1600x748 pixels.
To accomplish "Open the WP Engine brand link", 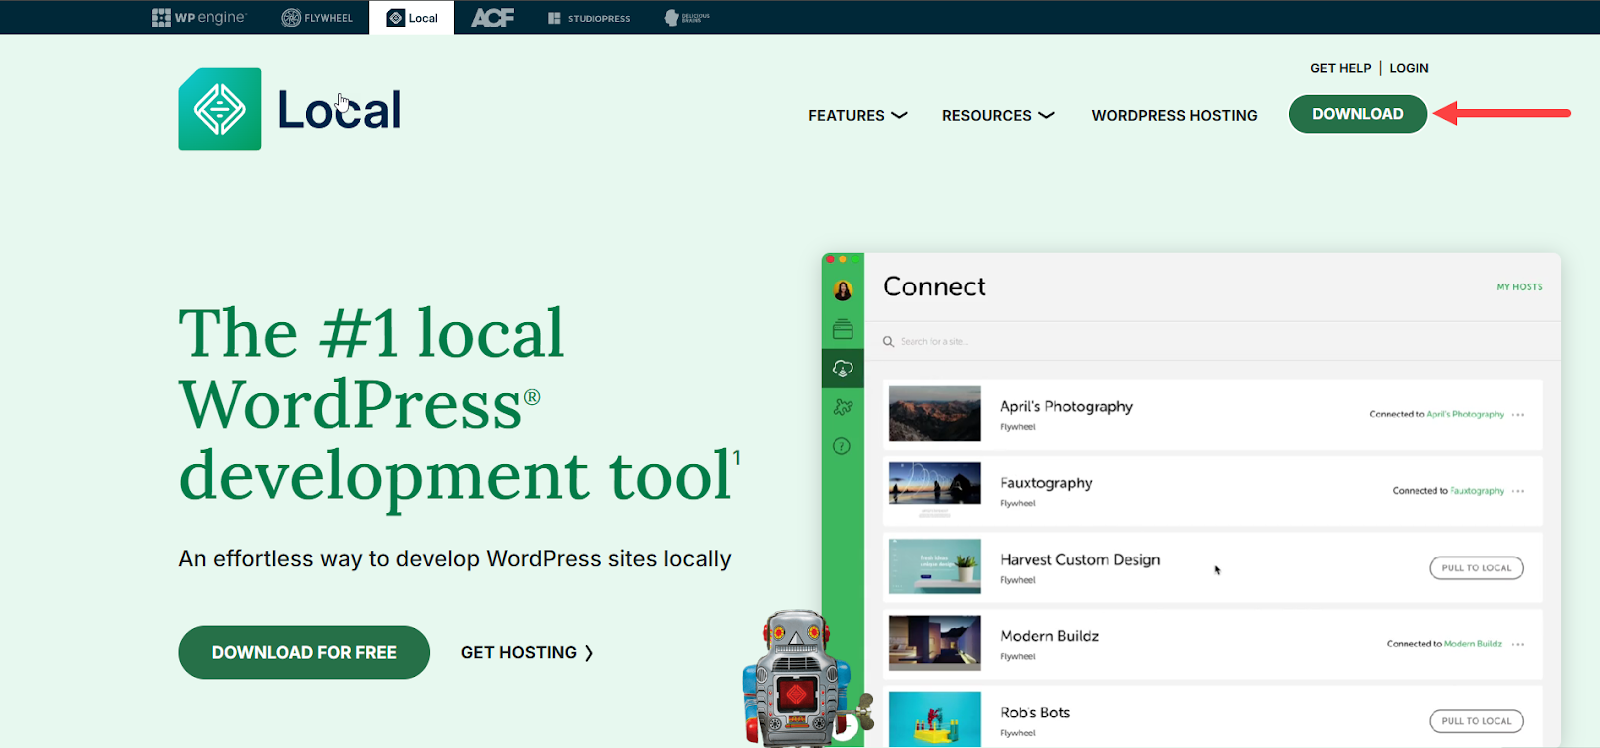I will pos(198,17).
